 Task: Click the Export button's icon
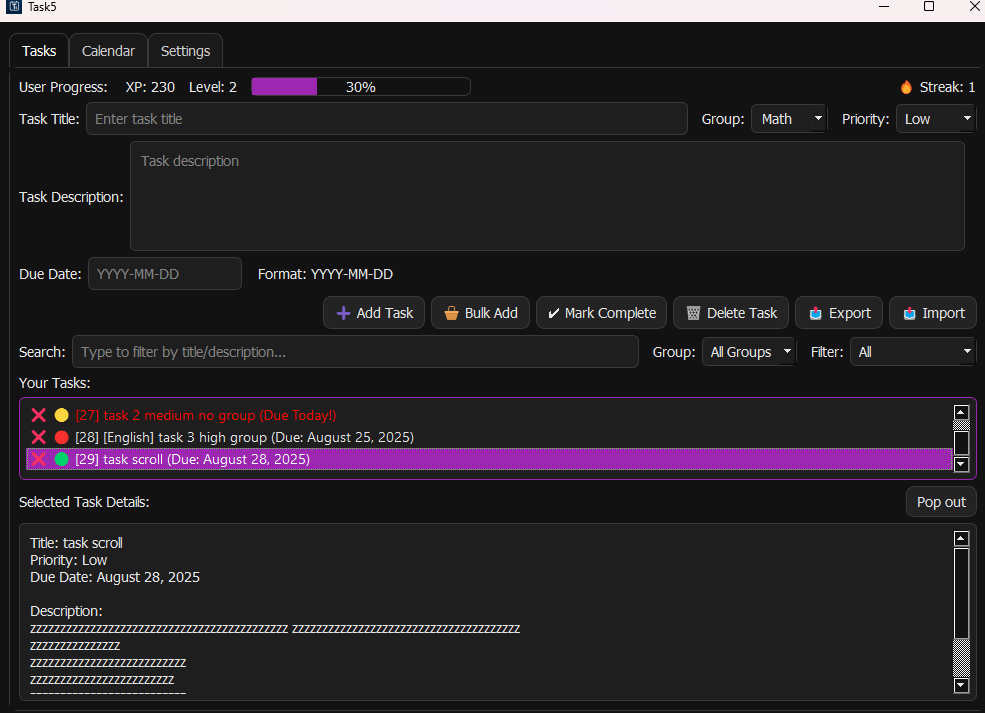[815, 313]
